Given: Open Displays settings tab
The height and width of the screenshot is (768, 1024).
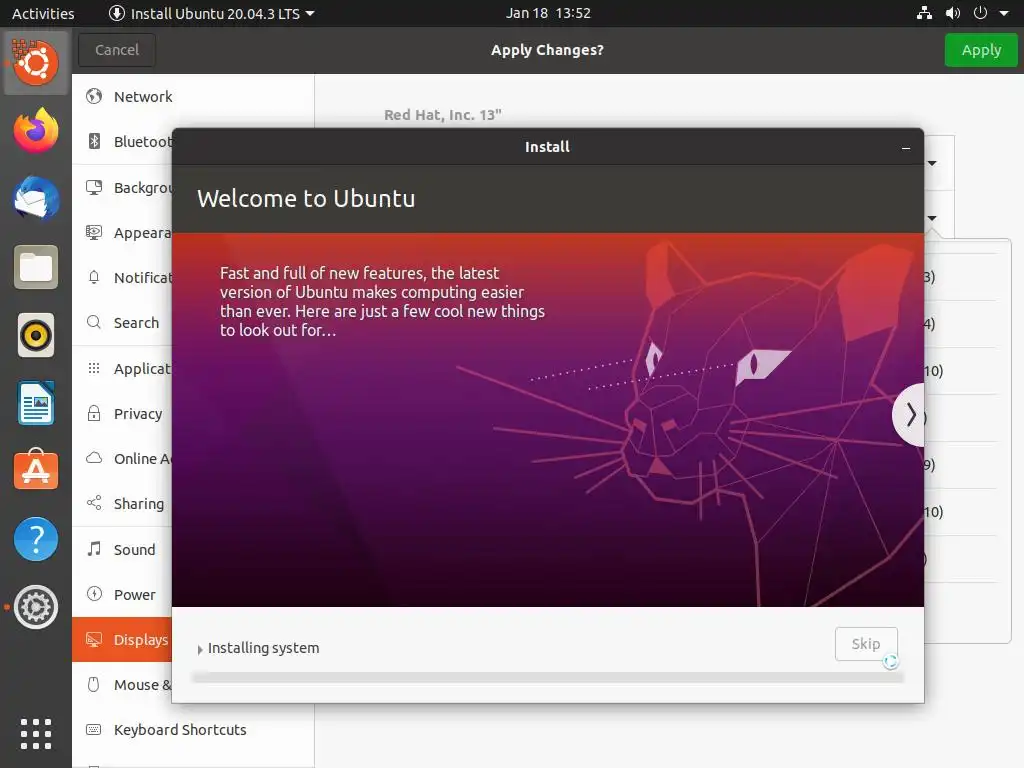Looking at the screenshot, I should (121, 639).
